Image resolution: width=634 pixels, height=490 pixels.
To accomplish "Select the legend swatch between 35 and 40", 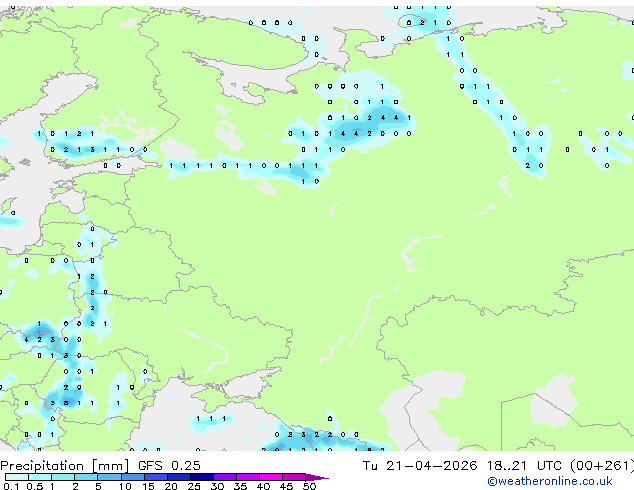I will click(x=248, y=477).
